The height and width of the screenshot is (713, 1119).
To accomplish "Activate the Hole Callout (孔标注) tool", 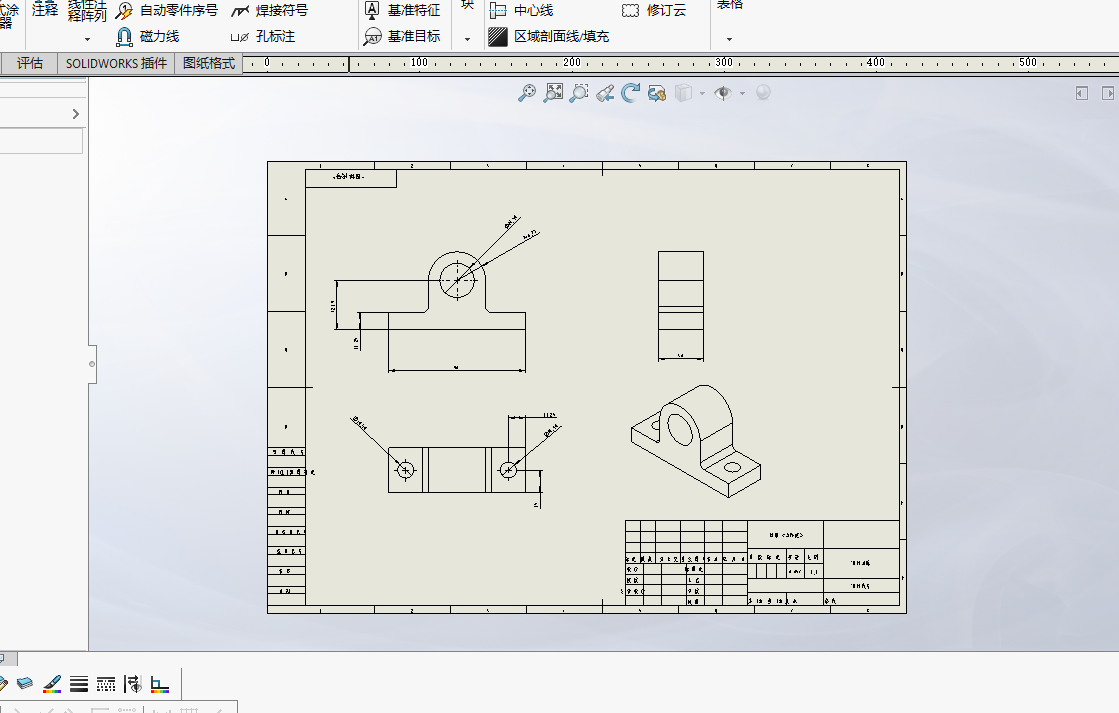I will [263, 36].
